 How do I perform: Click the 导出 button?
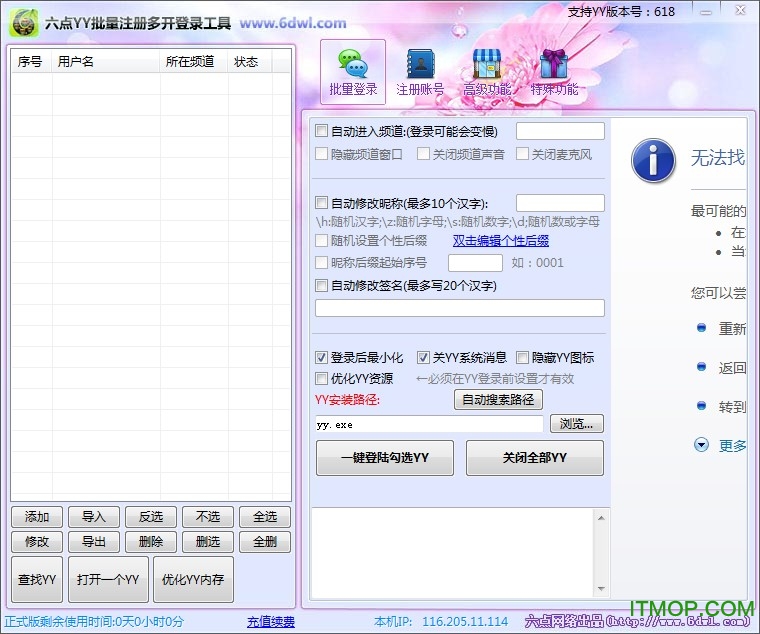pyautogui.click(x=94, y=541)
